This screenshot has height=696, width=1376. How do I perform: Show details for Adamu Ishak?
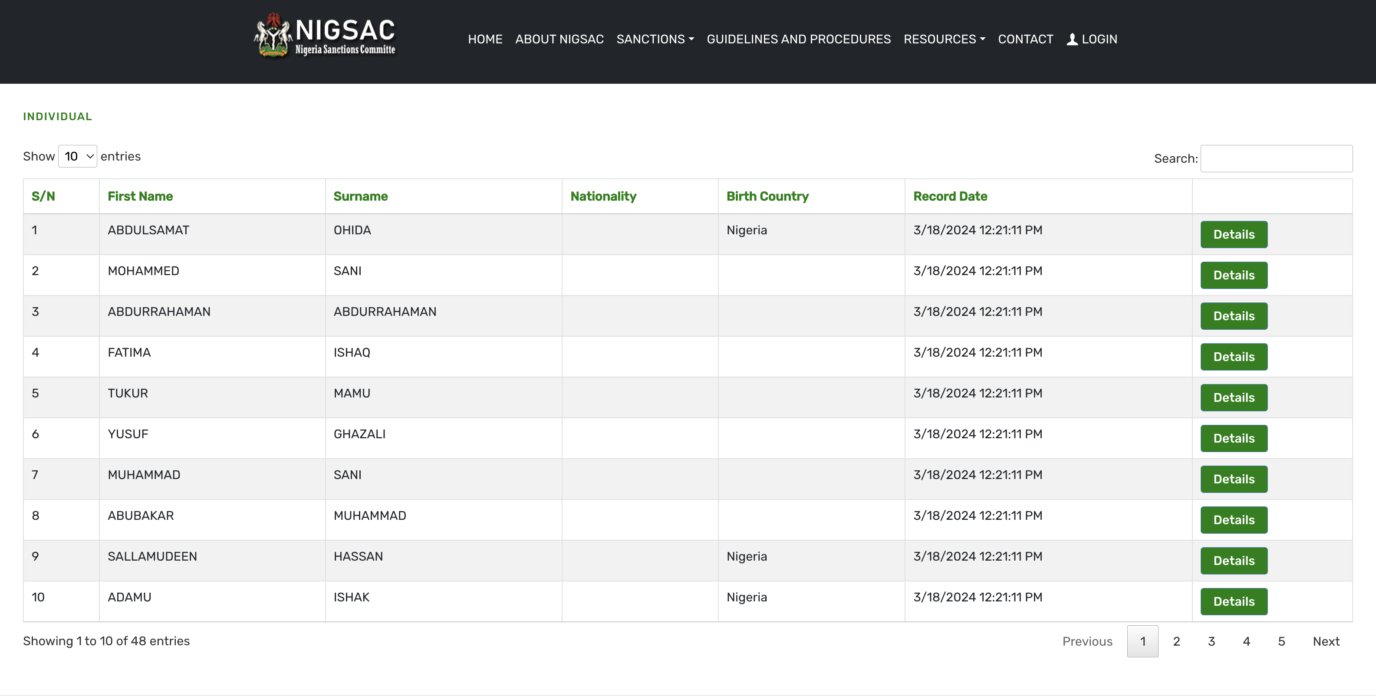1233,602
